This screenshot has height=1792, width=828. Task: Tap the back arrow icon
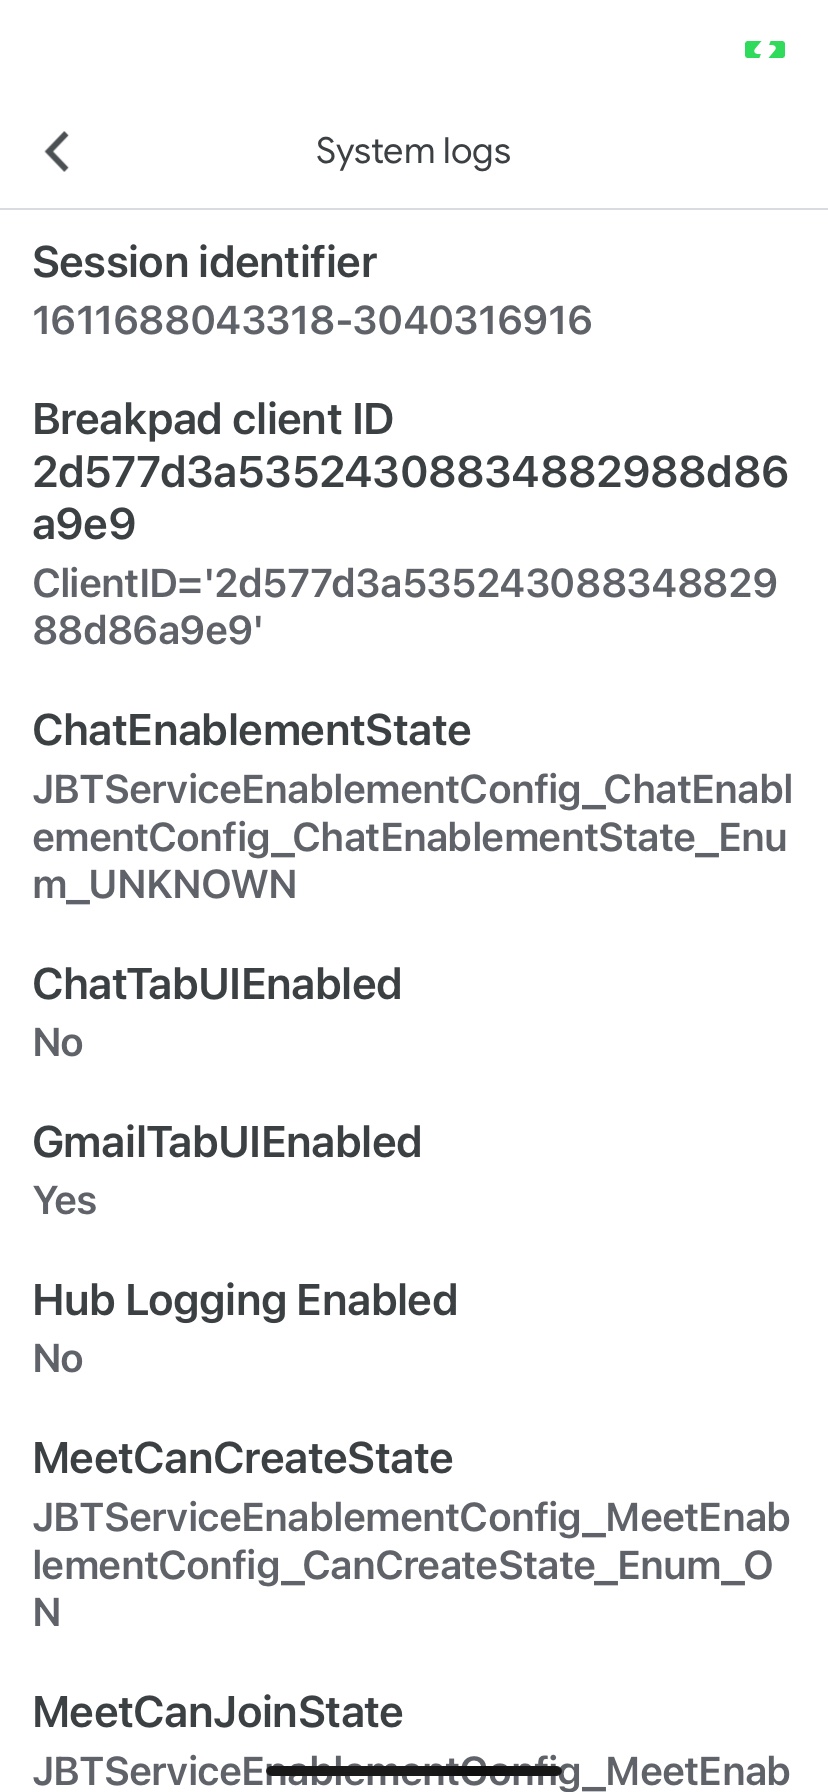[57, 152]
